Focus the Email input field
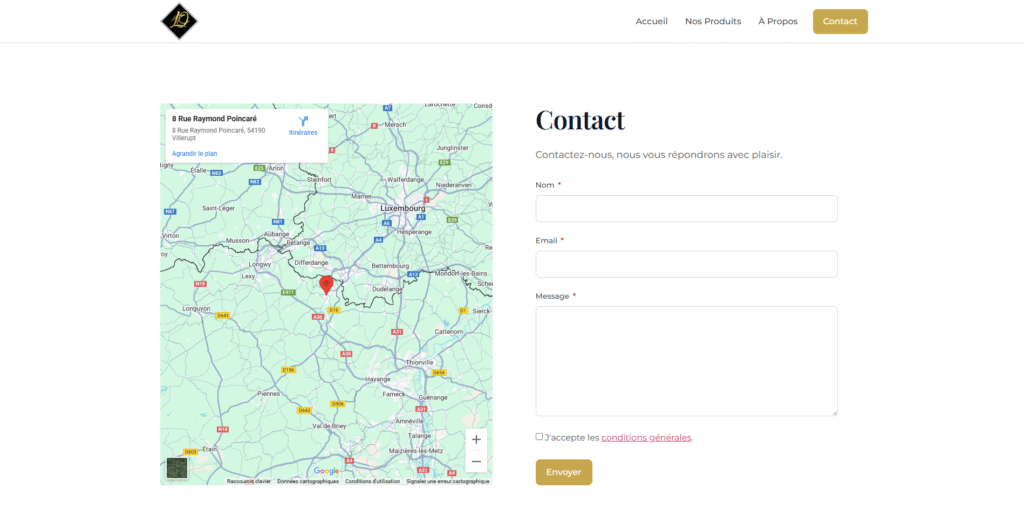The height and width of the screenshot is (516, 1024). pyautogui.click(x=686, y=264)
